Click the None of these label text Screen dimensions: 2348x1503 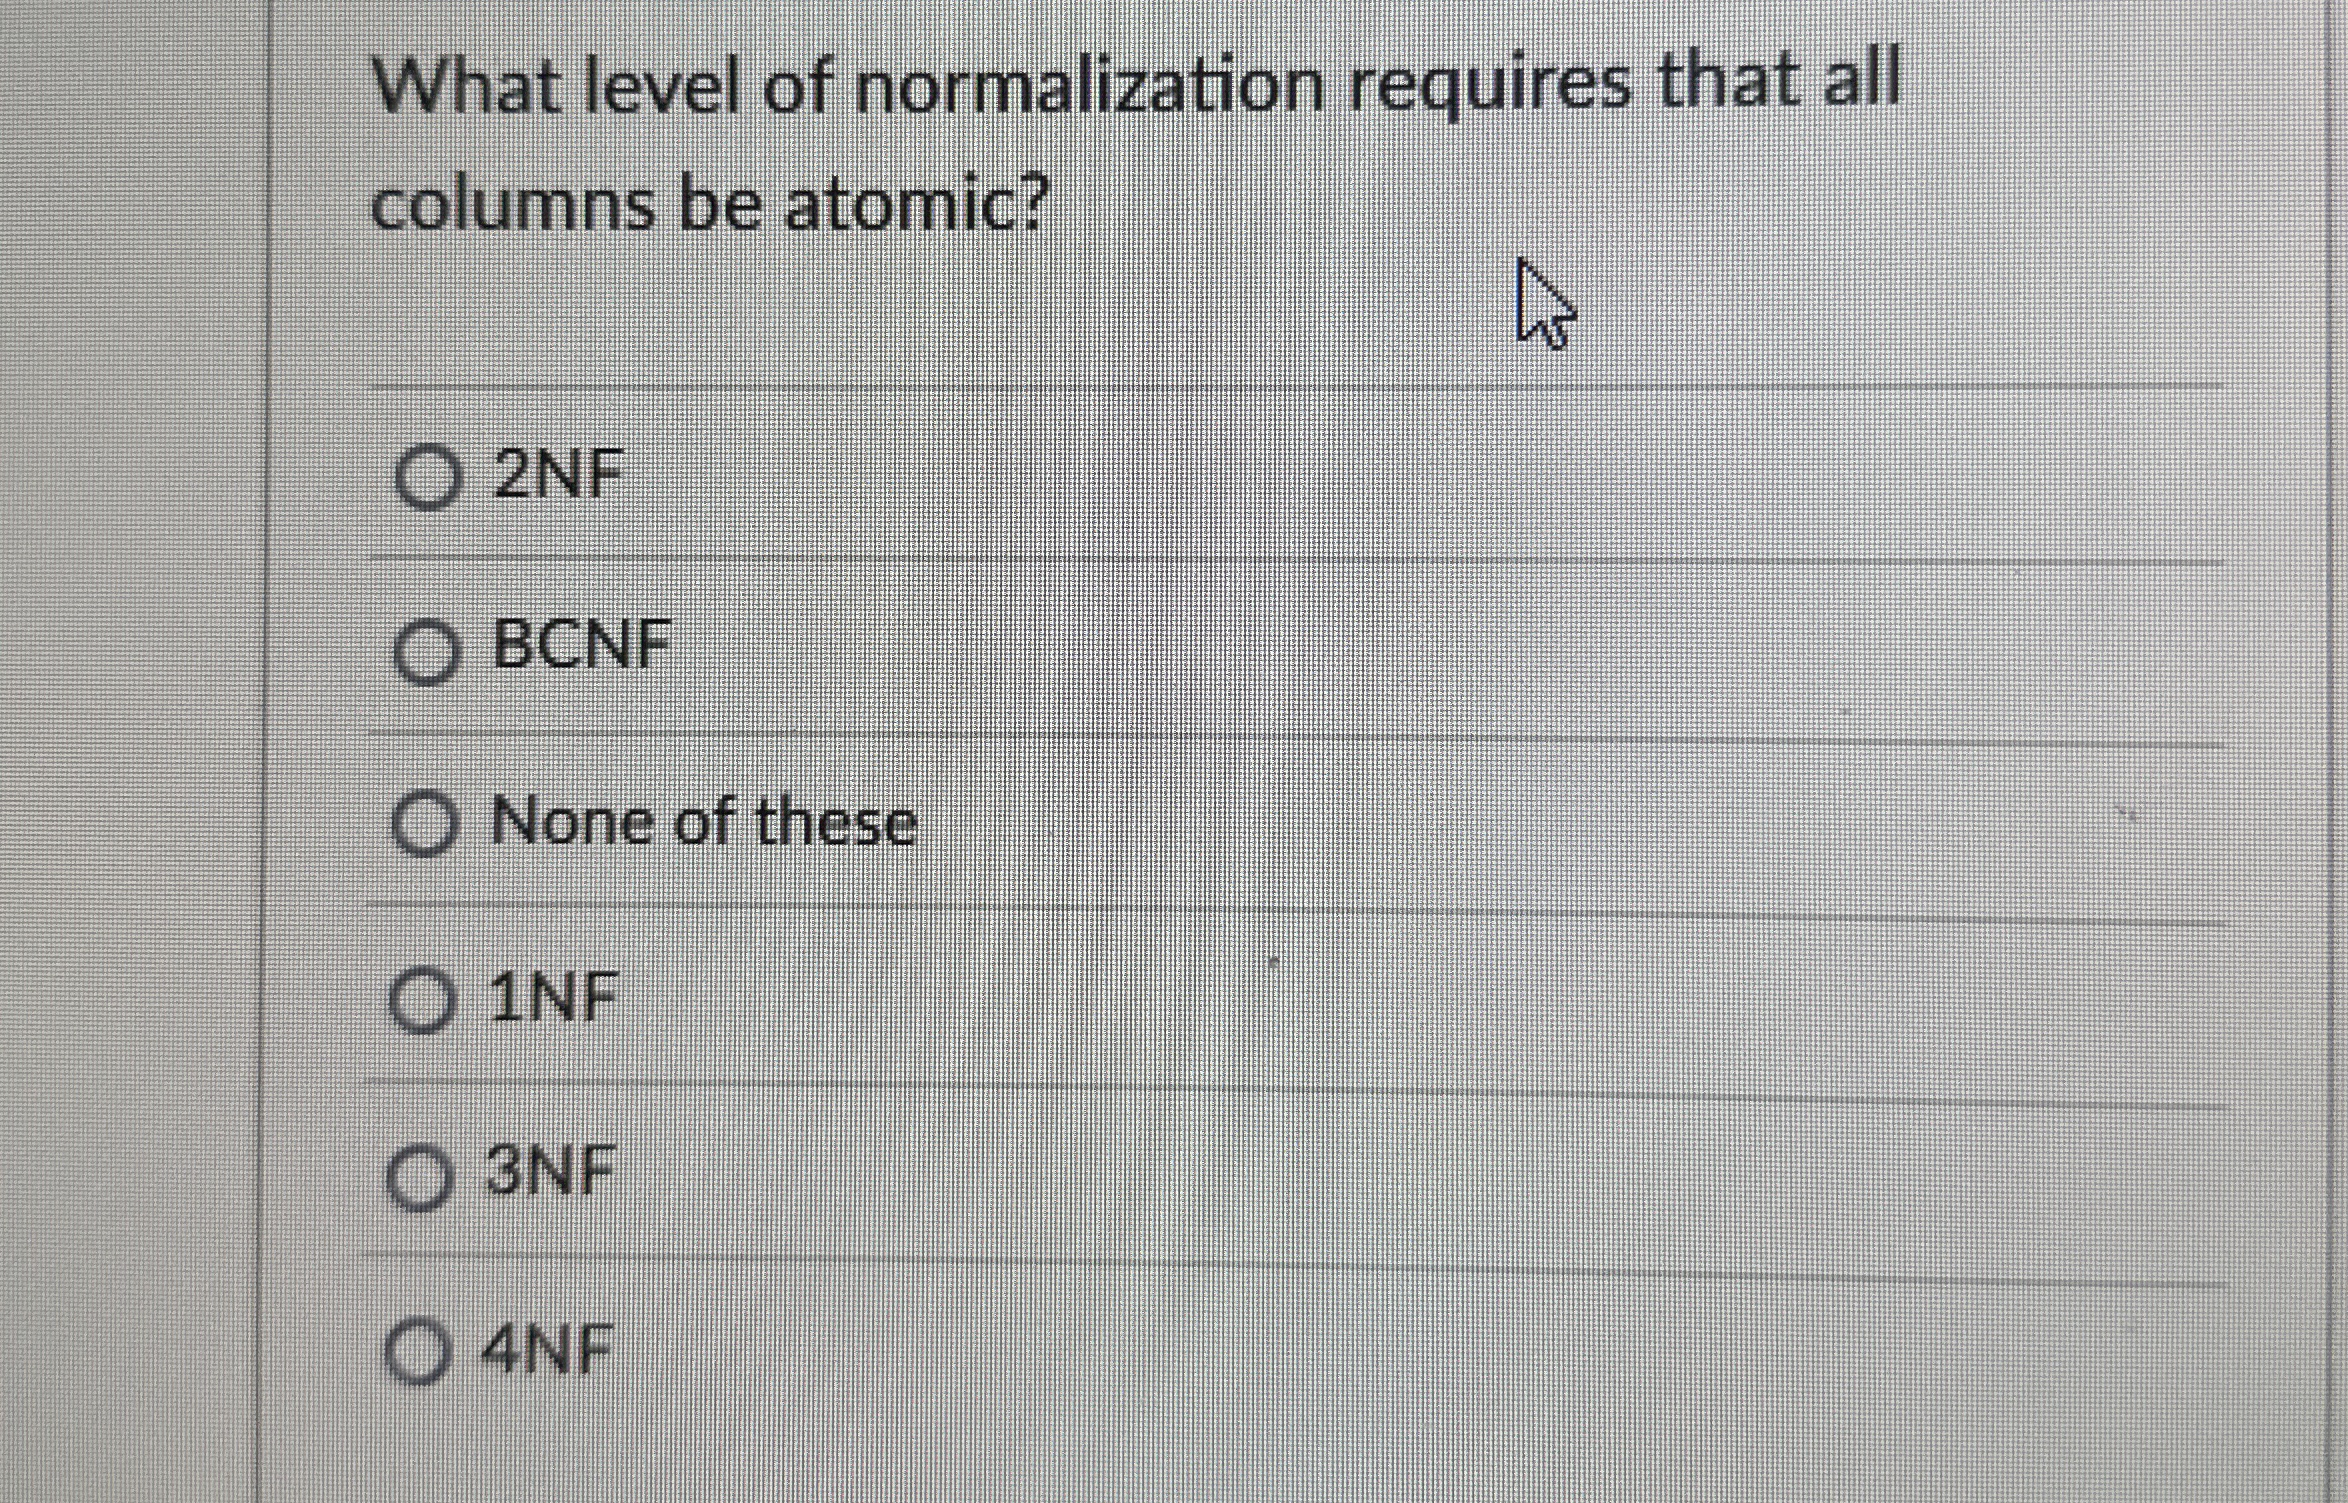[700, 824]
